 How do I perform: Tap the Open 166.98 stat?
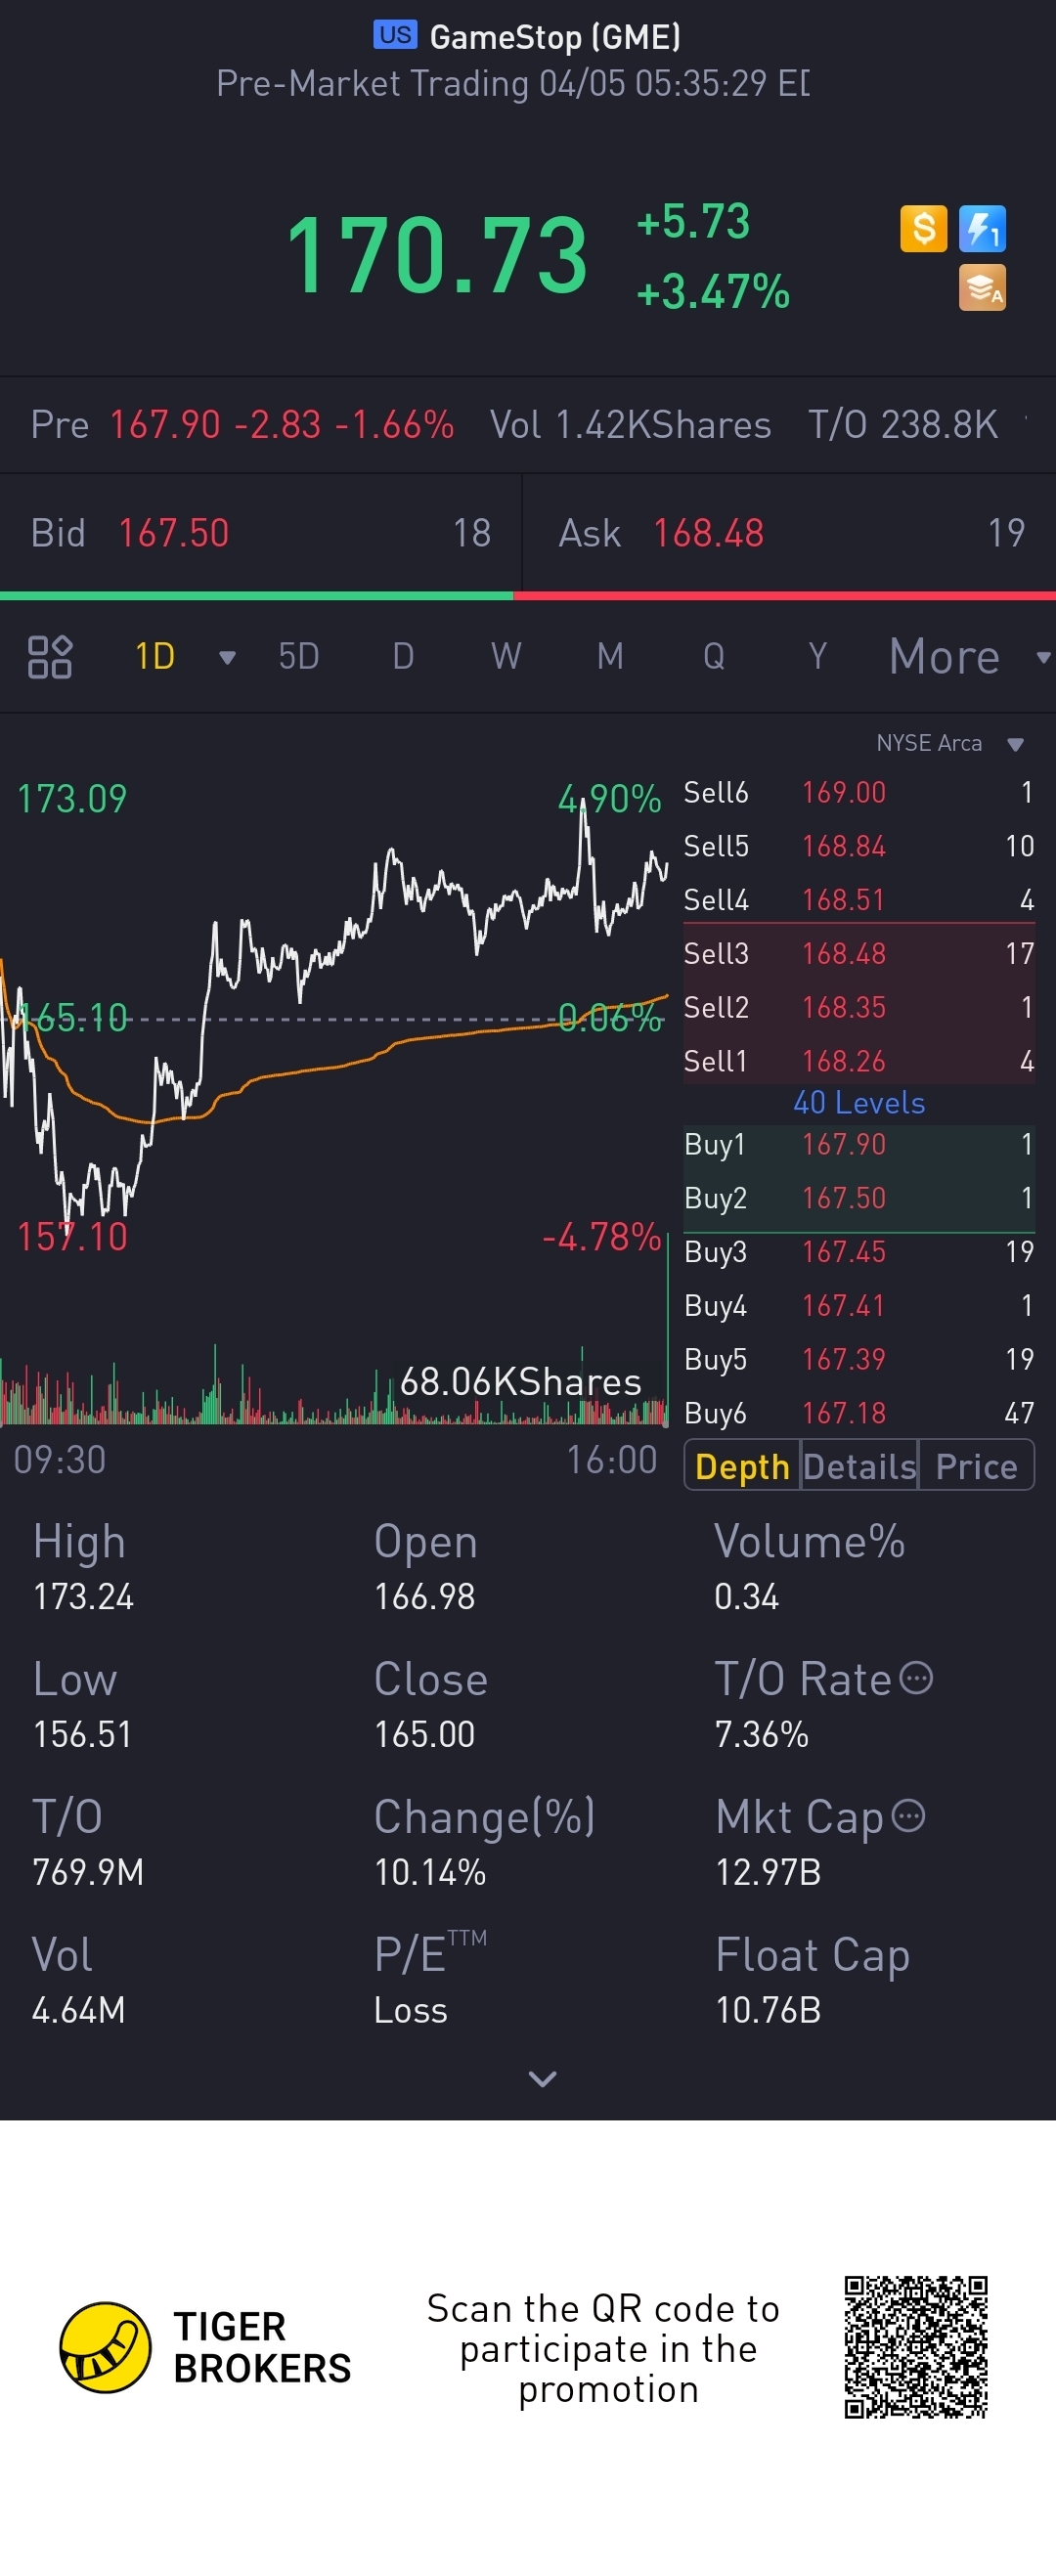click(x=426, y=1568)
